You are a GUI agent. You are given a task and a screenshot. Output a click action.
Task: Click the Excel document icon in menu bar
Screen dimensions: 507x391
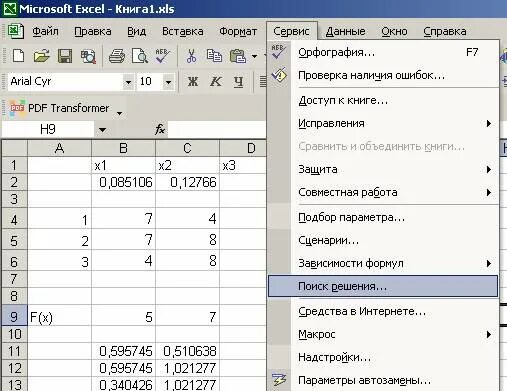[x=15, y=31]
